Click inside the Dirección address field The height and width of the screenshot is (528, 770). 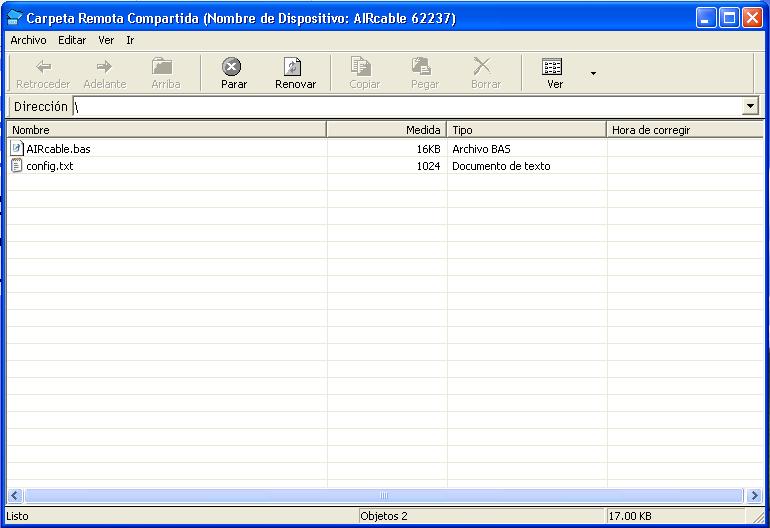click(408, 106)
